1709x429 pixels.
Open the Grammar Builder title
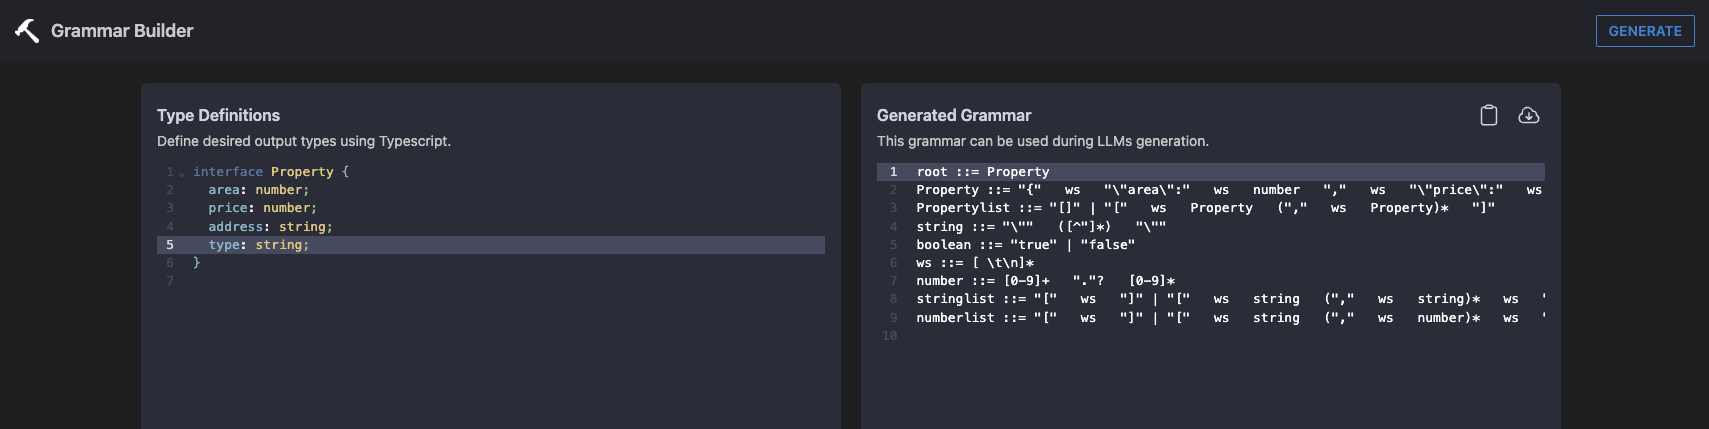122,31
